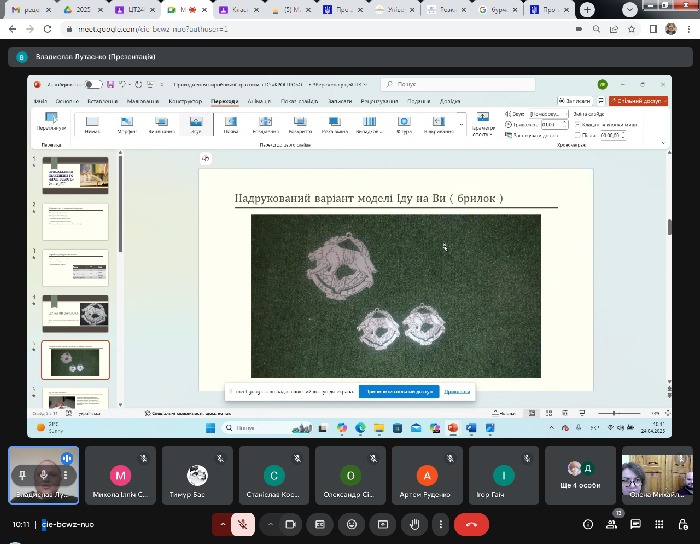The width and height of the screenshot is (700, 544).
Task: Unmute the microphone in the call bar
Action: 242,524
